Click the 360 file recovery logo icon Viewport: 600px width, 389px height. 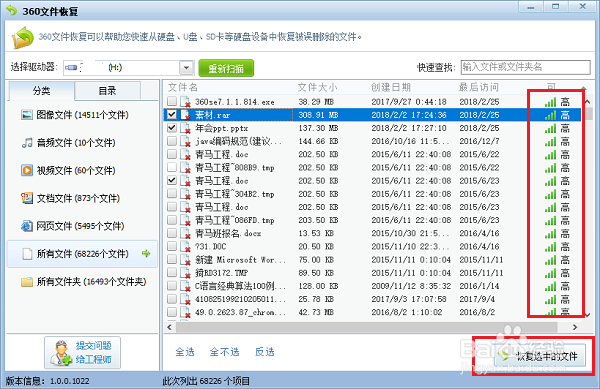(23, 37)
